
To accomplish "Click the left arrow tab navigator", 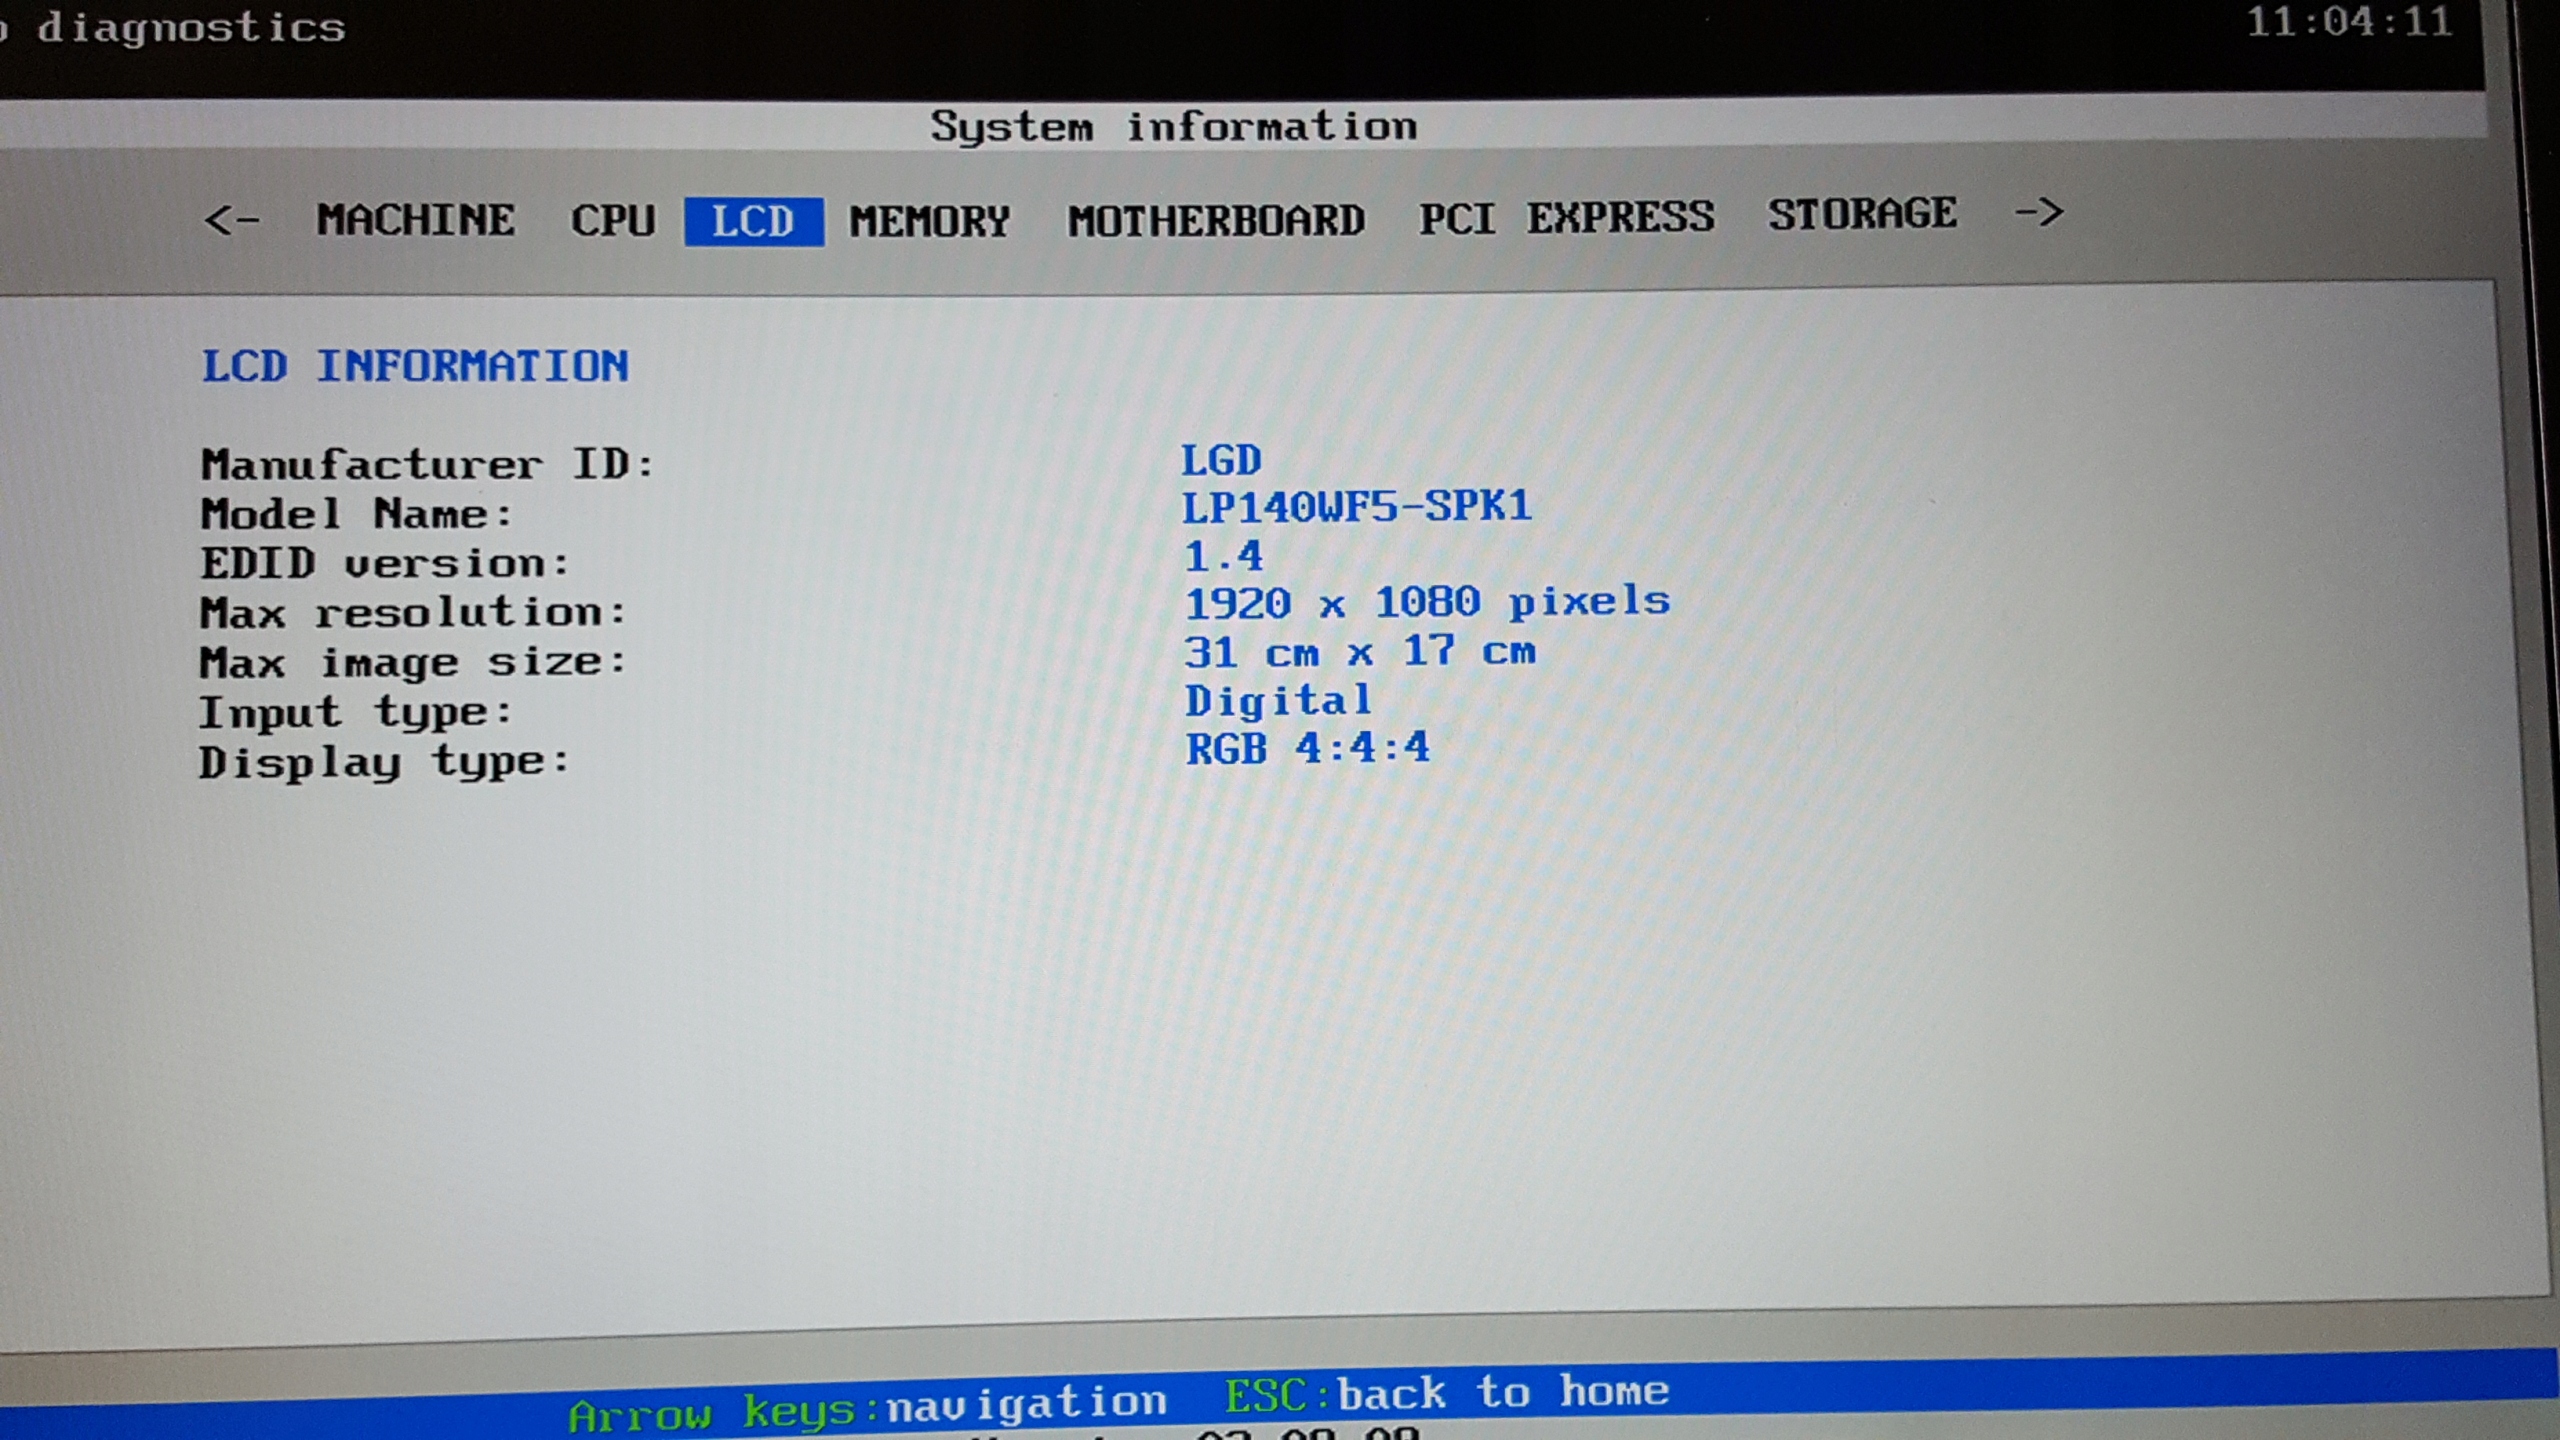I will tap(232, 219).
